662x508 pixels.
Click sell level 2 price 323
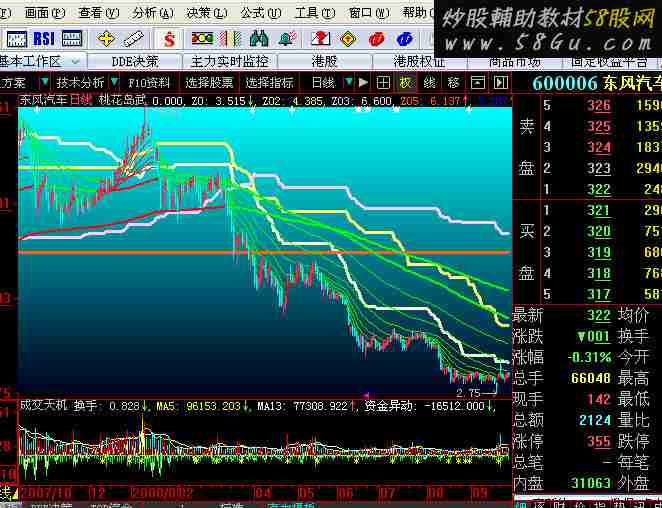[599, 168]
